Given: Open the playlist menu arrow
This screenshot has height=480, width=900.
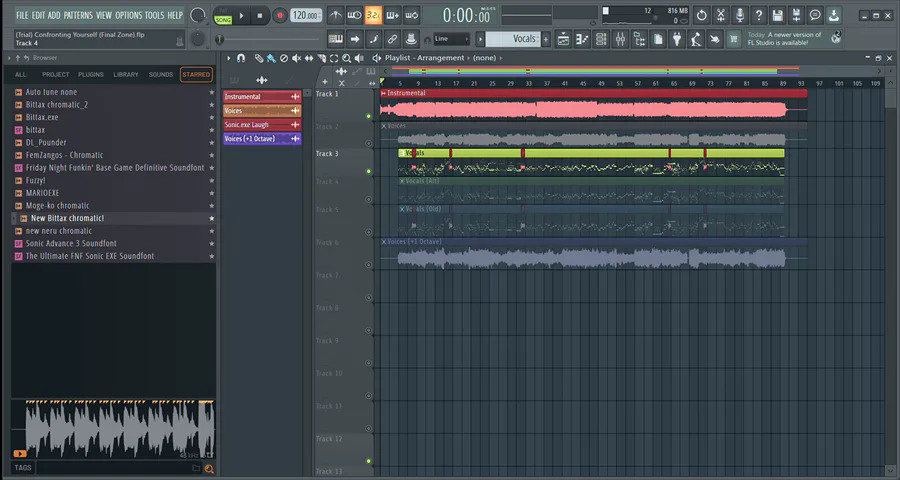Looking at the screenshot, I should pyautogui.click(x=228, y=58).
